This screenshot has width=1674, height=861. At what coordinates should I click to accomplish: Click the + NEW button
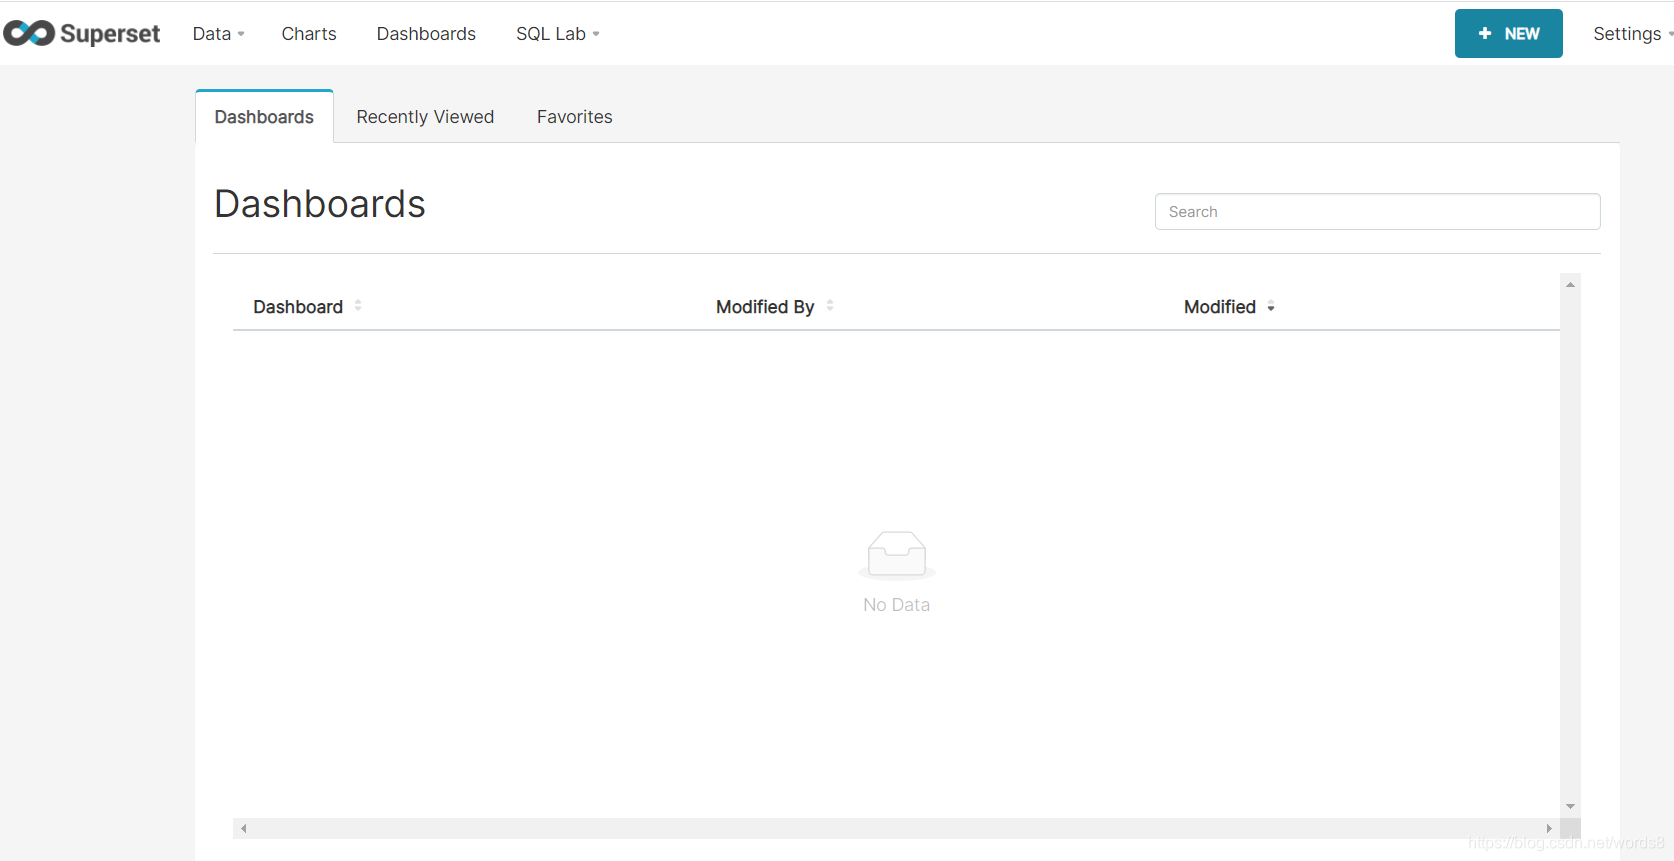pyautogui.click(x=1508, y=34)
